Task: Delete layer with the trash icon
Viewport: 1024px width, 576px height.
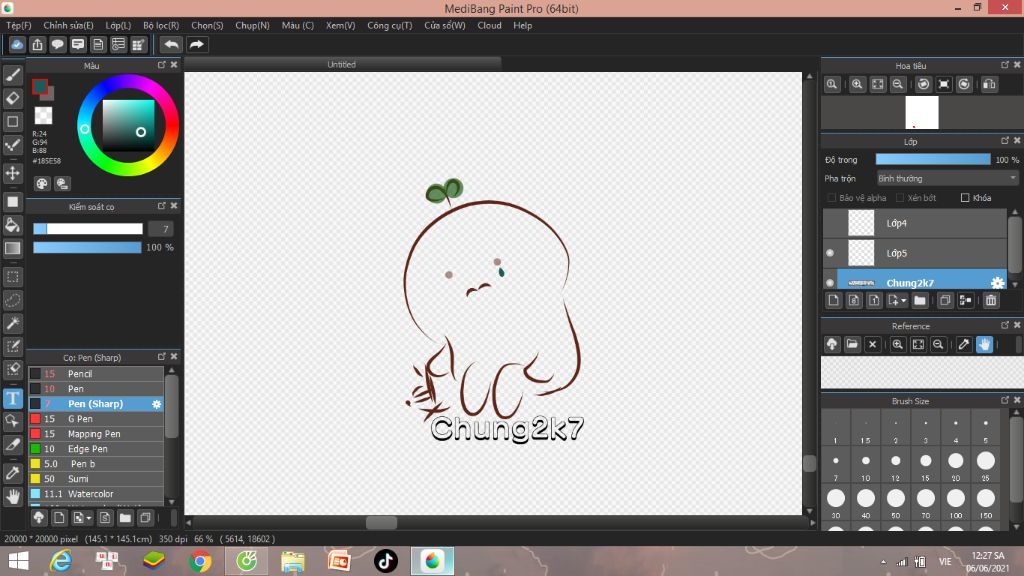Action: 991,300
